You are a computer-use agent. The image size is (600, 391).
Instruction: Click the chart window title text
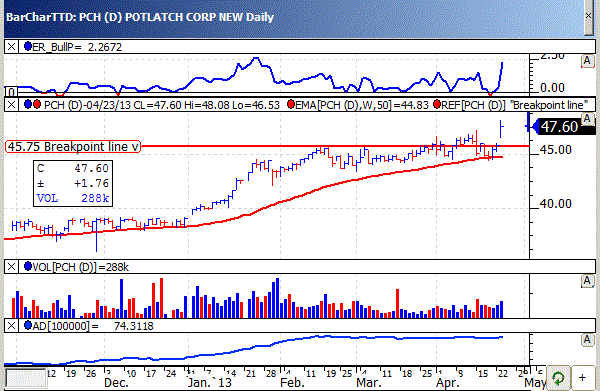(140, 17)
